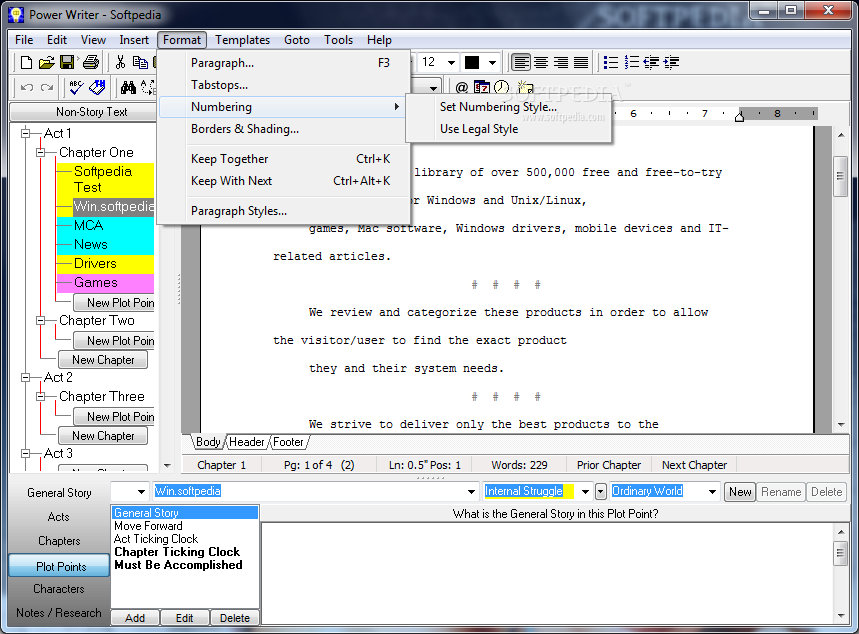
Task: Choose Paragraph... from Format menu
Action: pyautogui.click(x=284, y=63)
